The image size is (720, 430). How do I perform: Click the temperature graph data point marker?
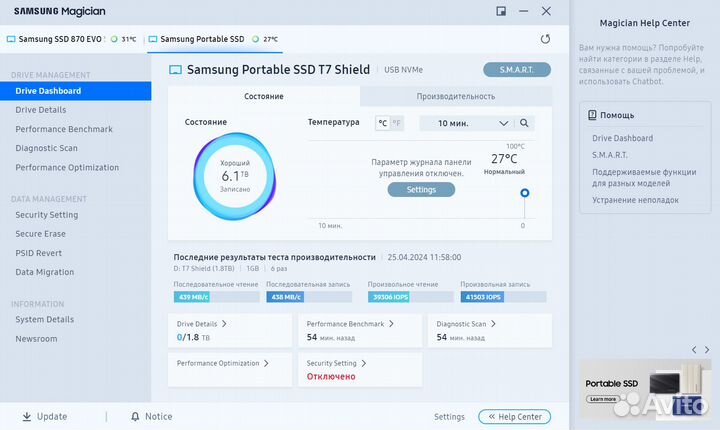click(524, 193)
